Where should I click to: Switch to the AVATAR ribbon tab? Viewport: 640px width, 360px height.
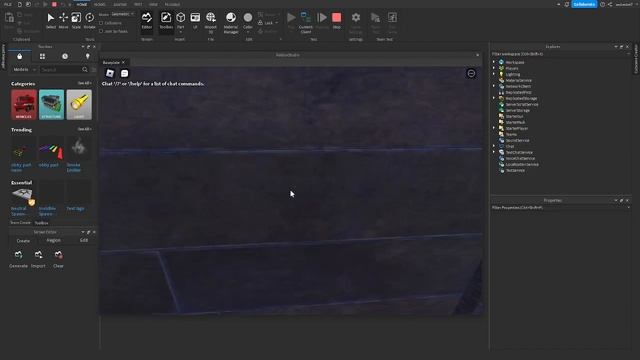(120, 4)
